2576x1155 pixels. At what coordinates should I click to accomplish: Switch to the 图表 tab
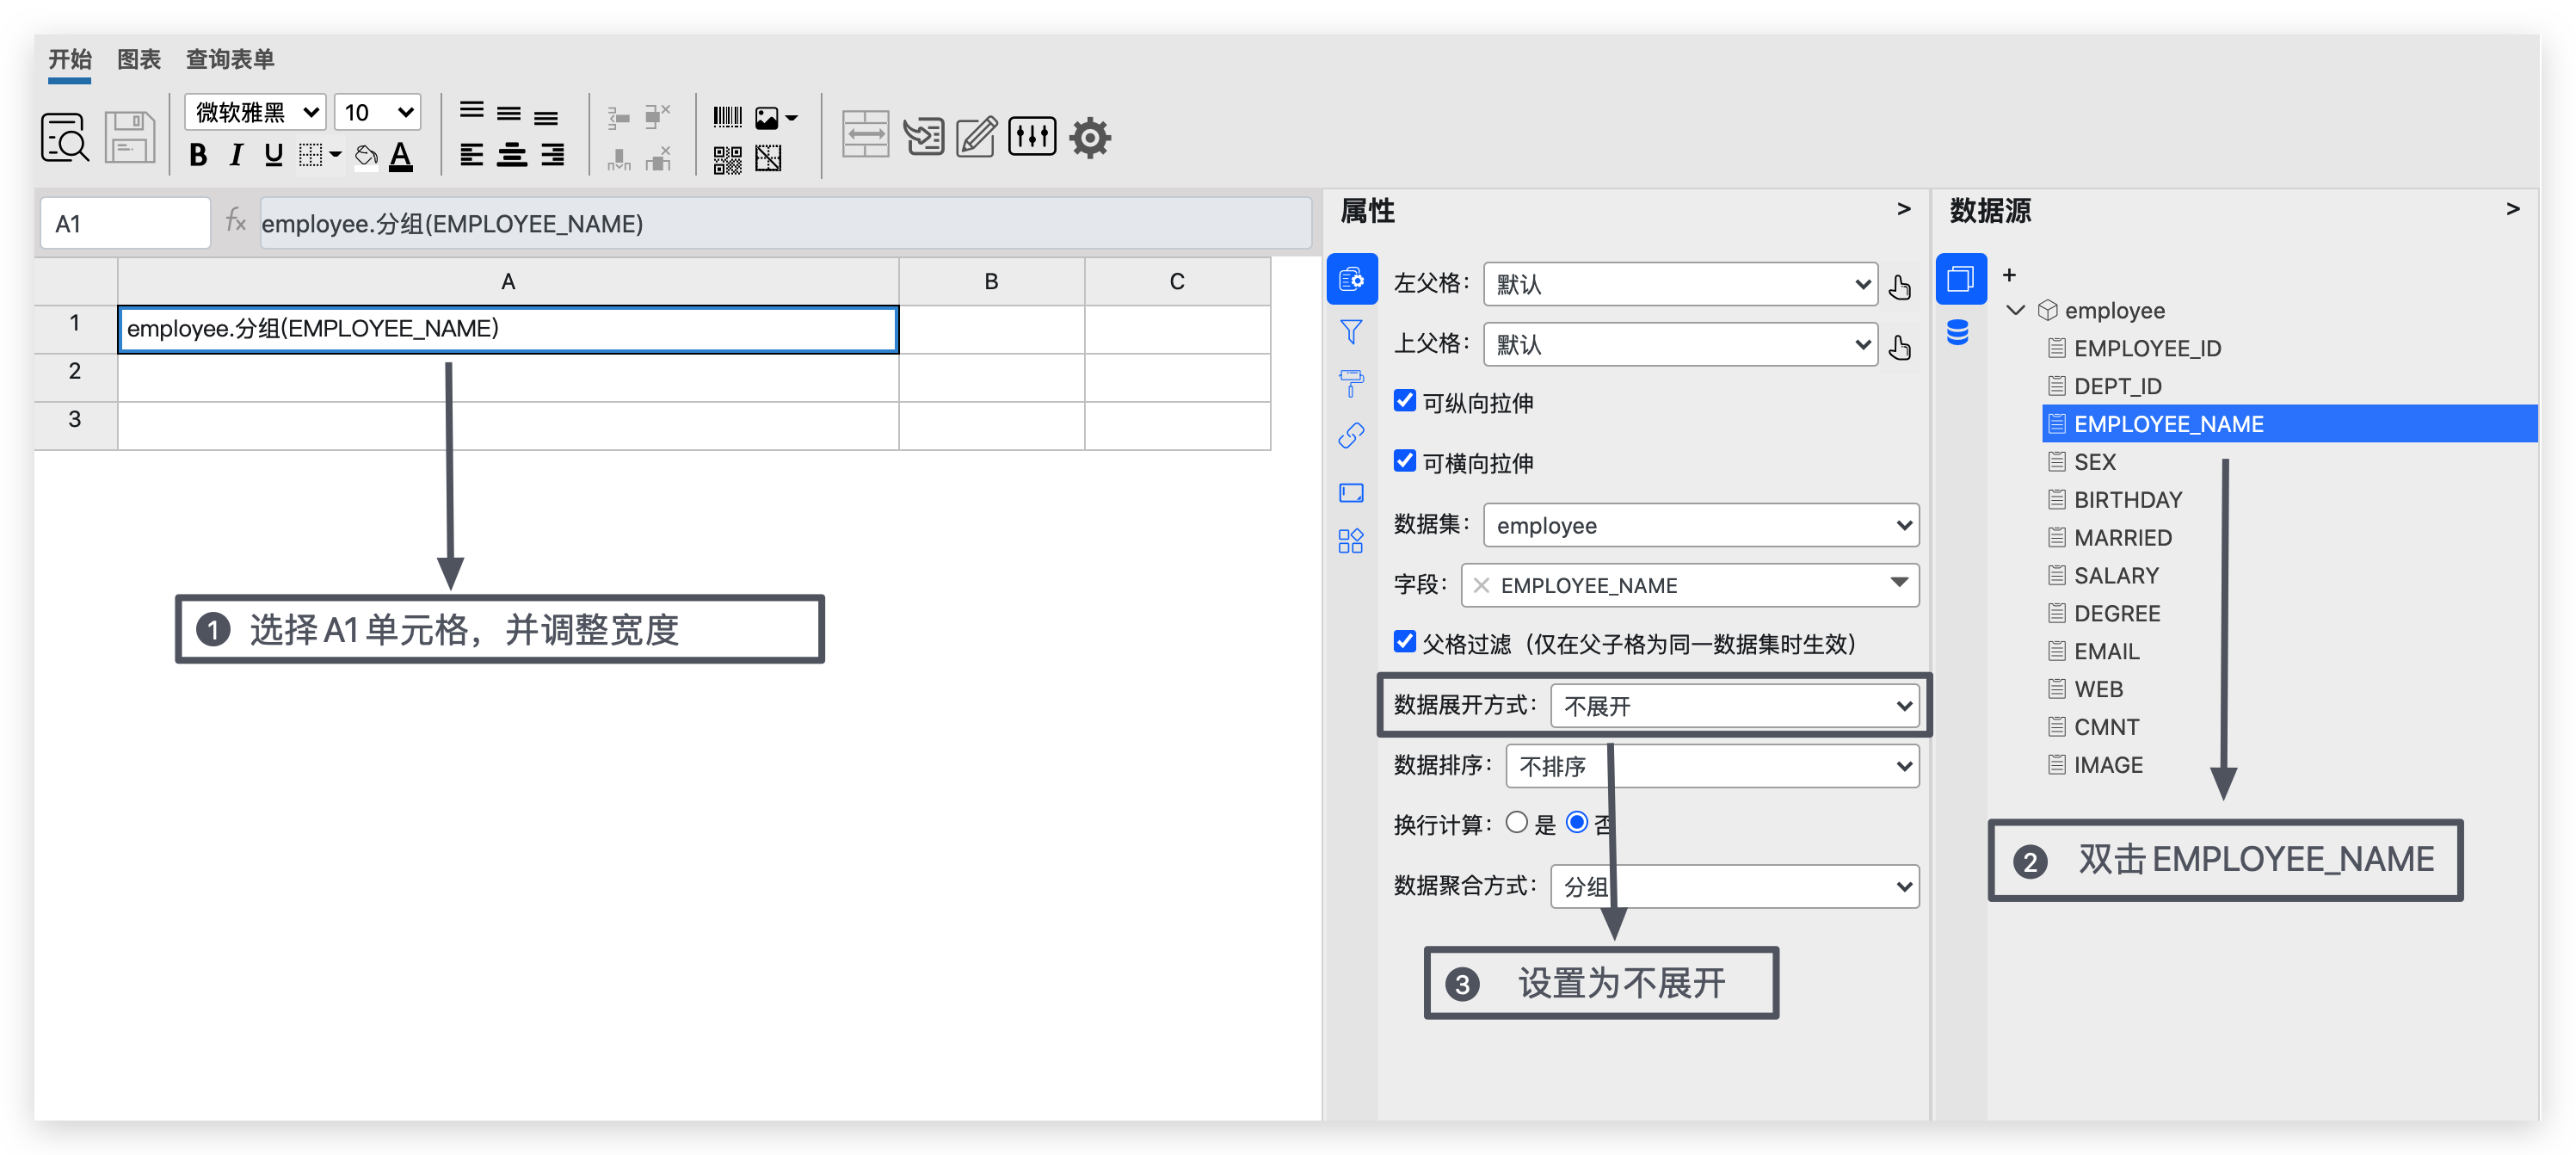138,59
